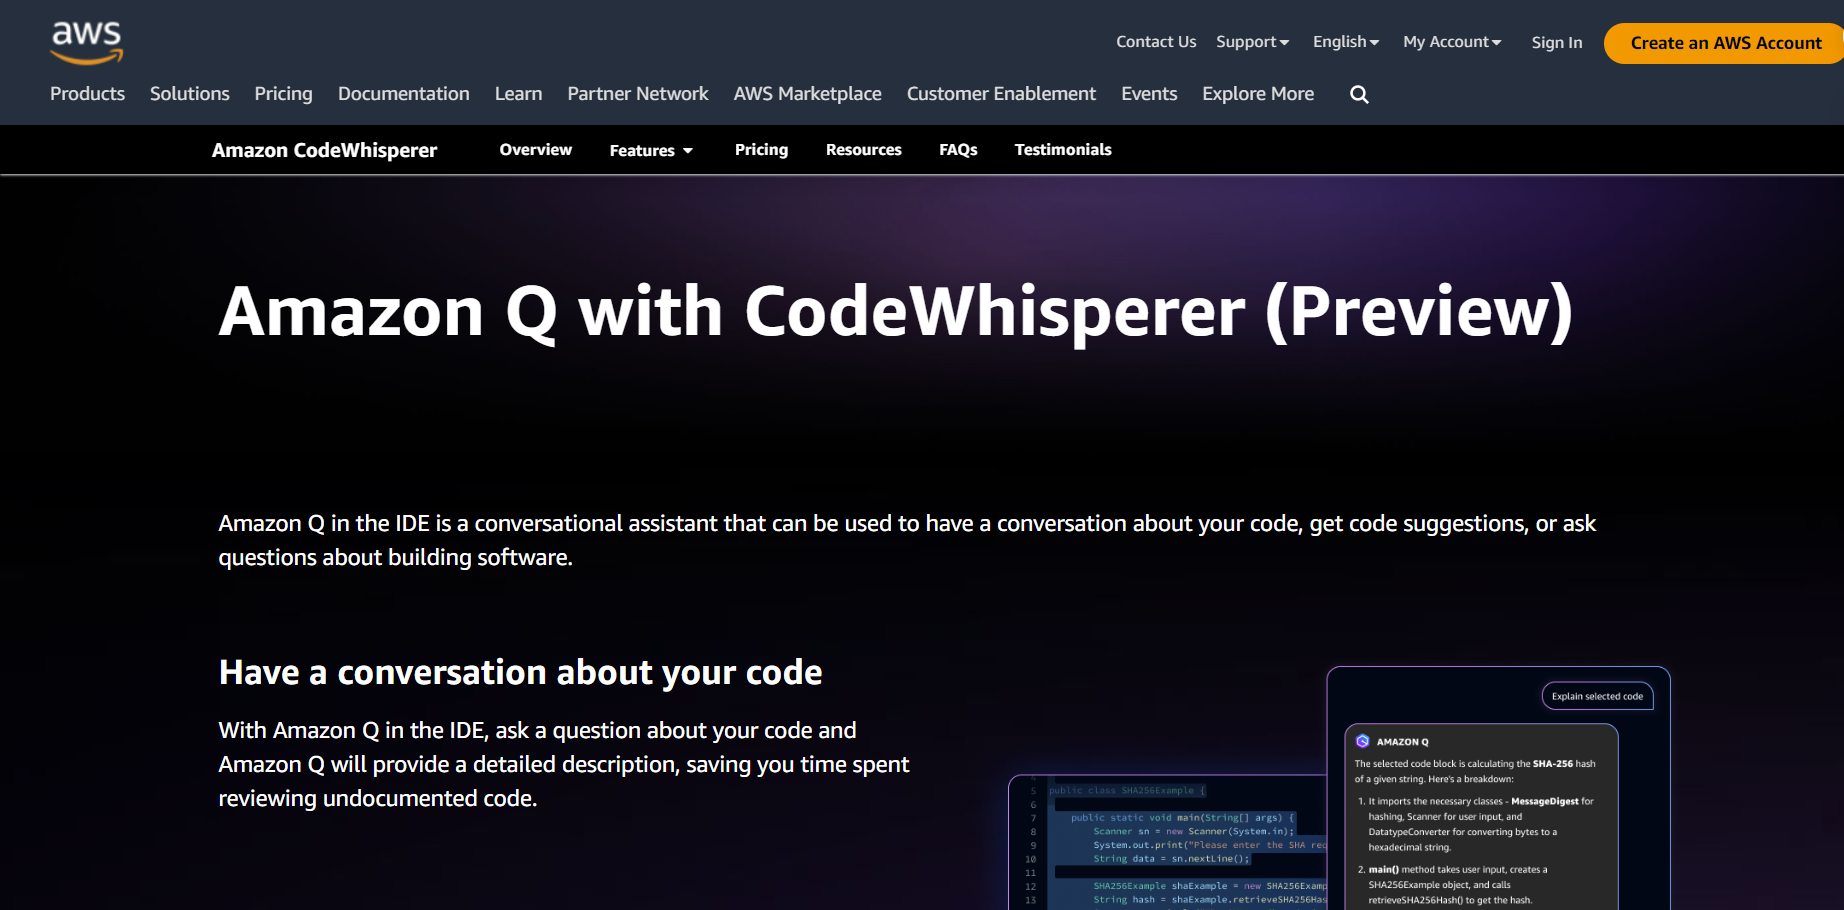Go to the Resources tab
1844x910 pixels.
pyautogui.click(x=864, y=150)
